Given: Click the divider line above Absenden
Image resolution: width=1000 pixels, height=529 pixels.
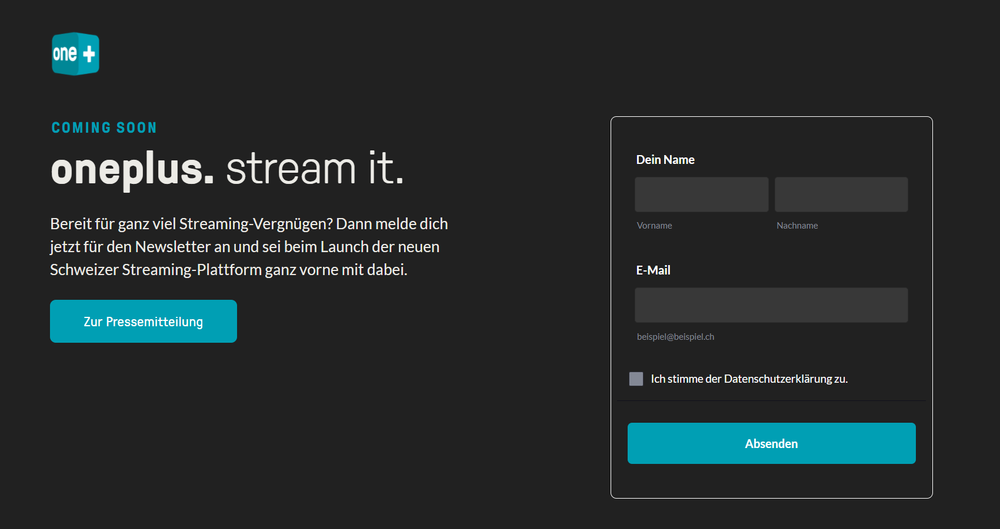Looking at the screenshot, I should point(771,401).
